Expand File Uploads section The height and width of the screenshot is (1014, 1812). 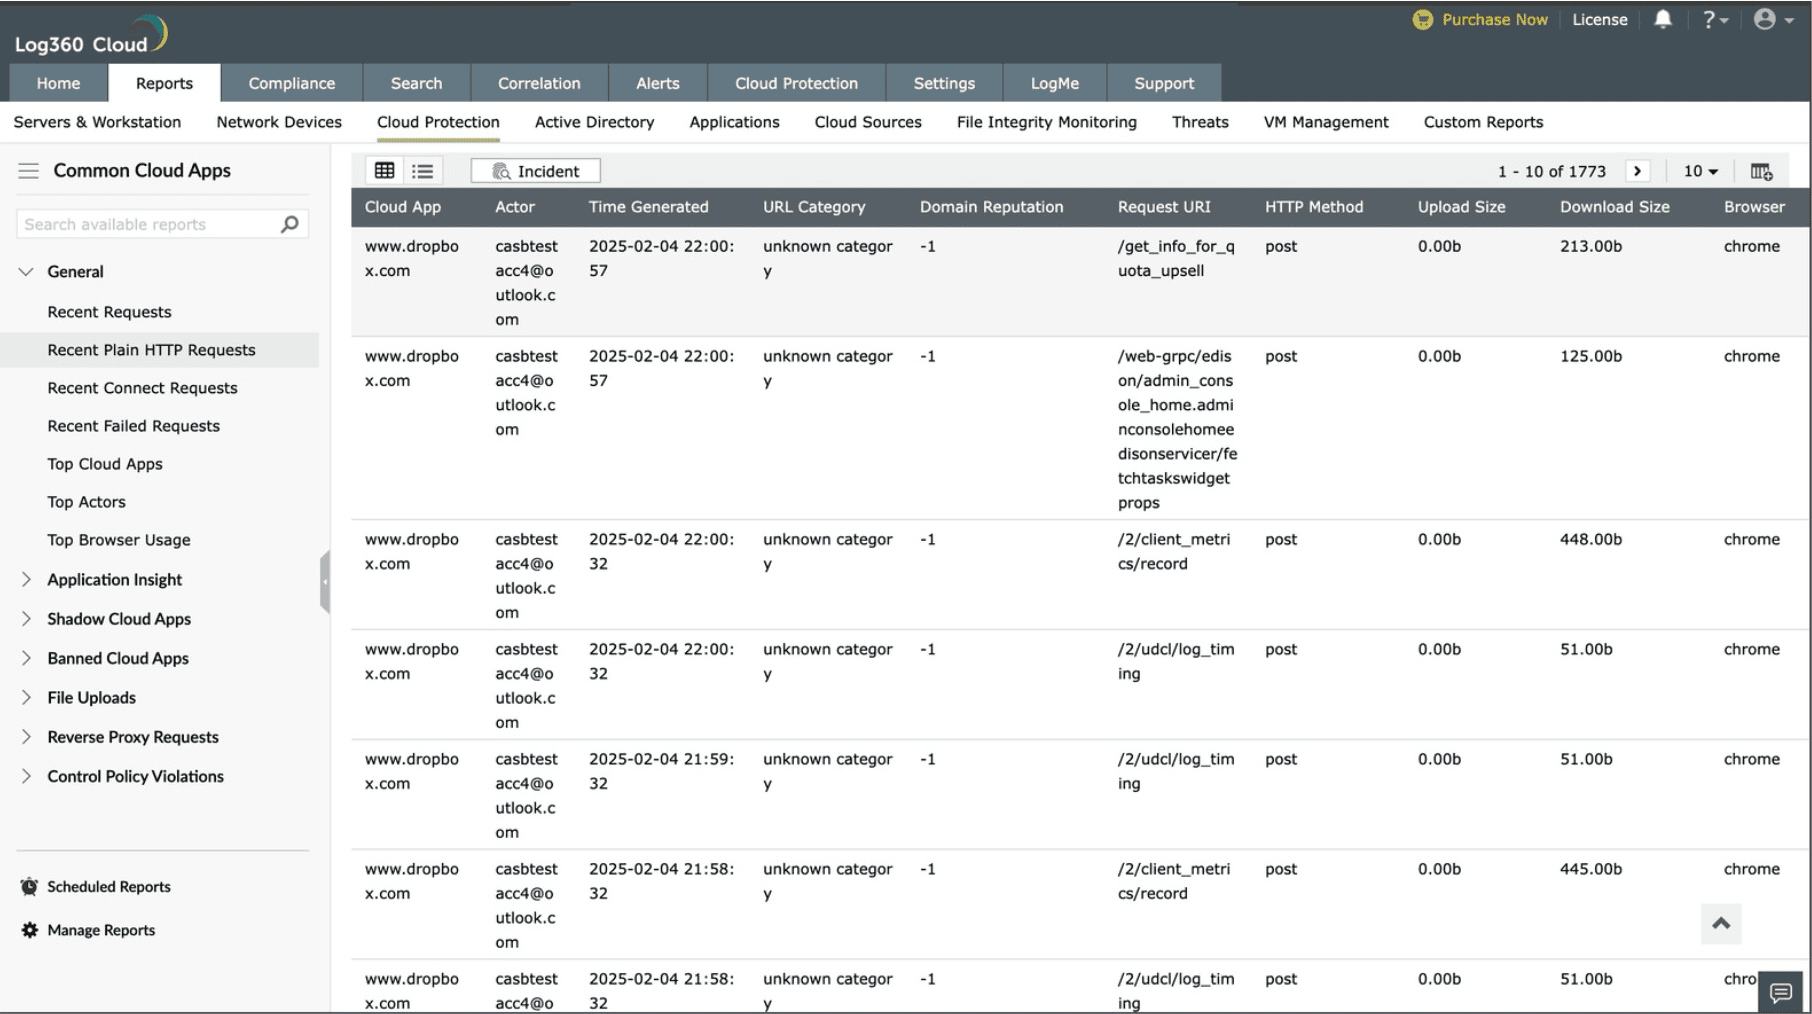click(x=27, y=698)
